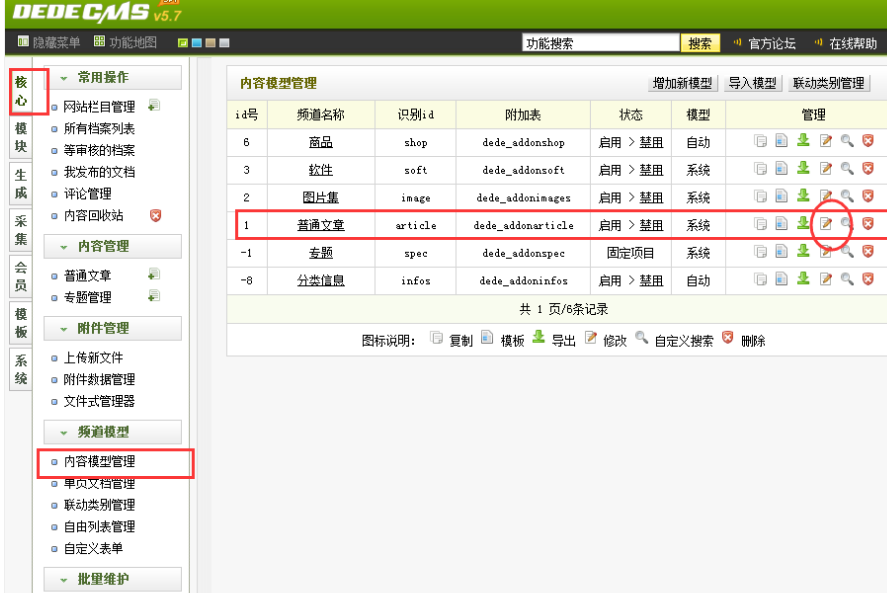Click red icon beside 内容回收站
Screen dimensions: 887x593
pos(155,215)
